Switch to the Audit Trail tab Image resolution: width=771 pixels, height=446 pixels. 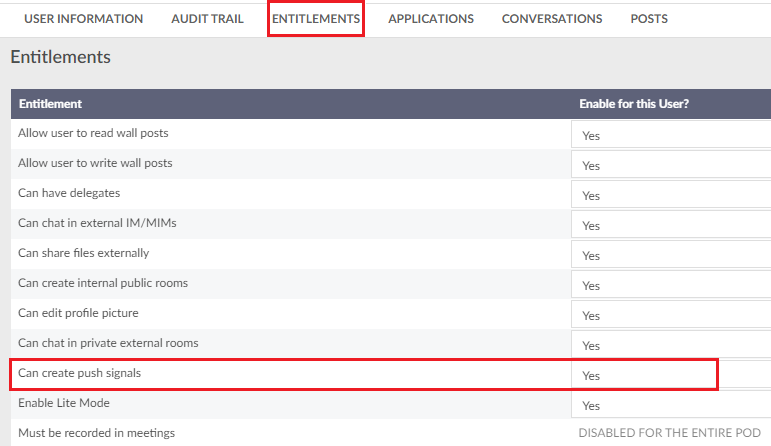click(207, 19)
